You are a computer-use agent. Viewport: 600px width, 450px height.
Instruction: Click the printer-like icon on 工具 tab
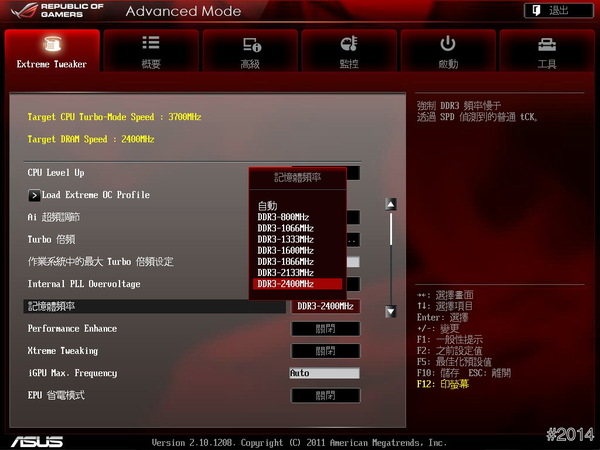(547, 44)
